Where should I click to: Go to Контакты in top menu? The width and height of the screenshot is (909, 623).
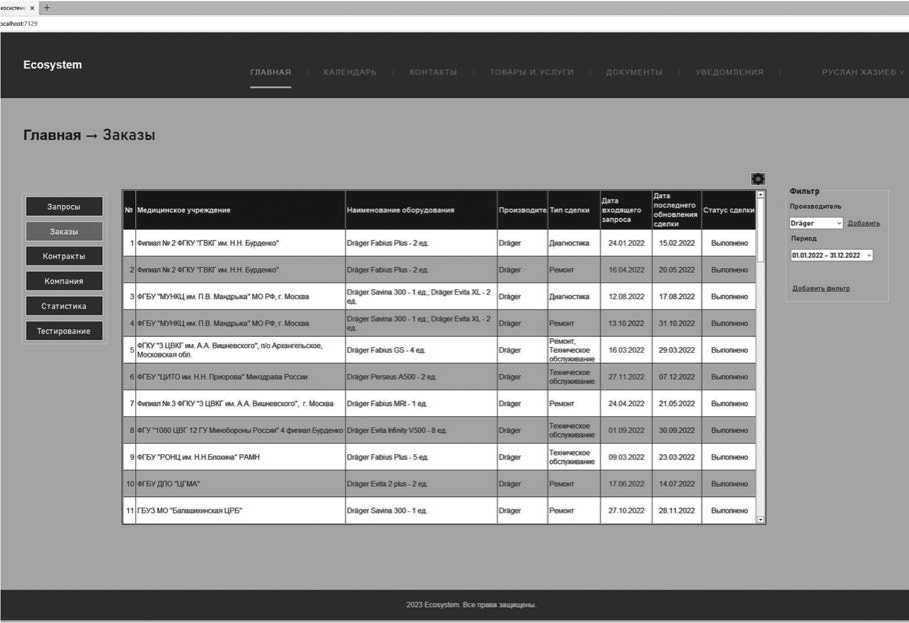432,72
